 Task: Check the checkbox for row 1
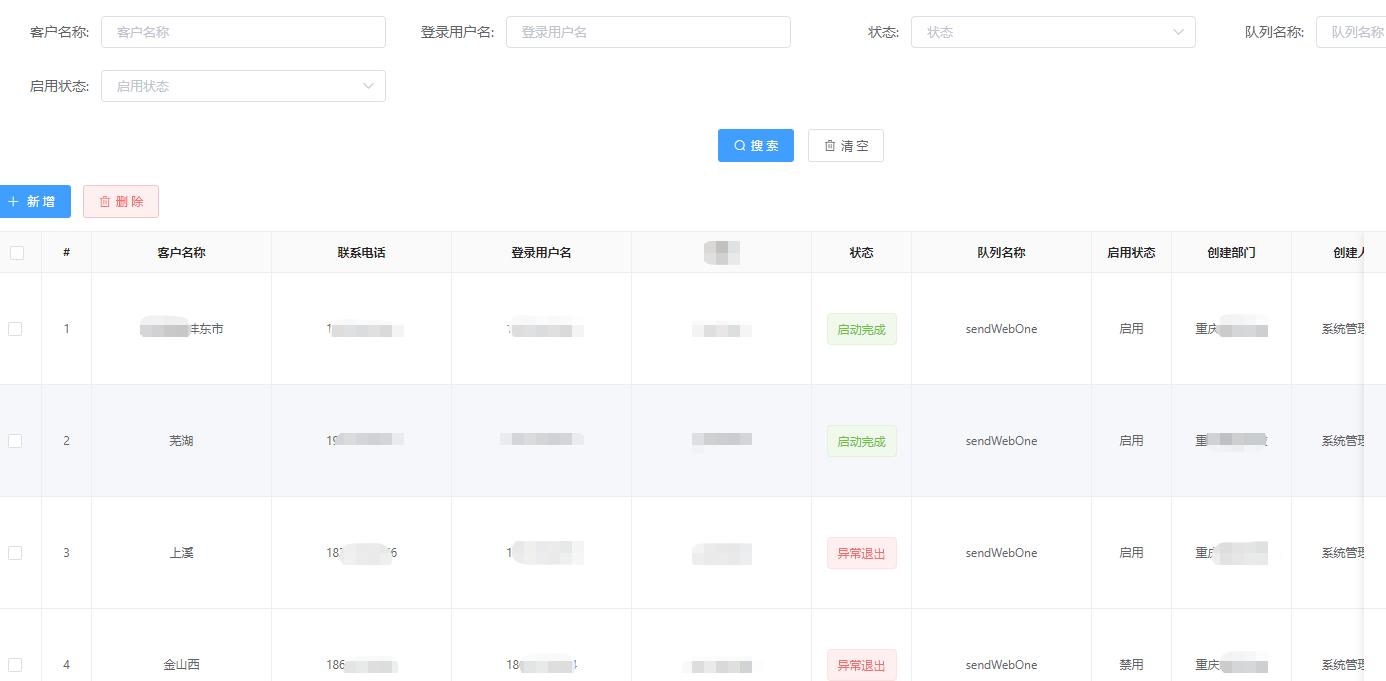pyautogui.click(x=15, y=329)
